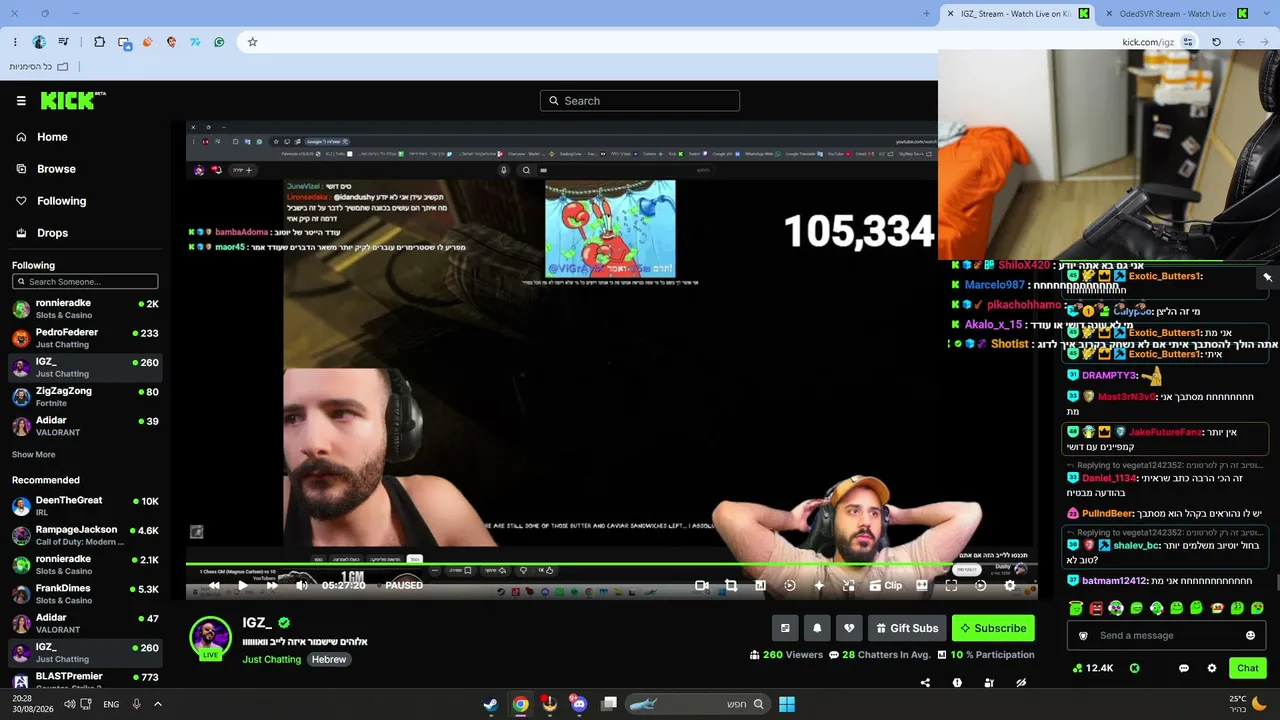Open PedroFederer's channel from the sidebar
Screen dimensions: 1280x720
(86, 338)
